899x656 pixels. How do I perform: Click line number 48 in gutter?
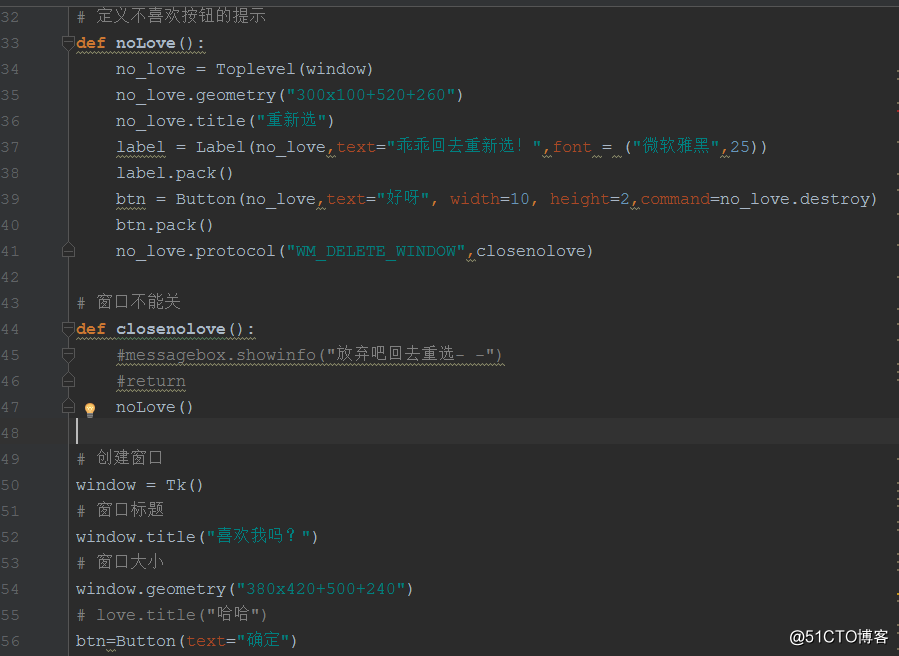[10, 434]
